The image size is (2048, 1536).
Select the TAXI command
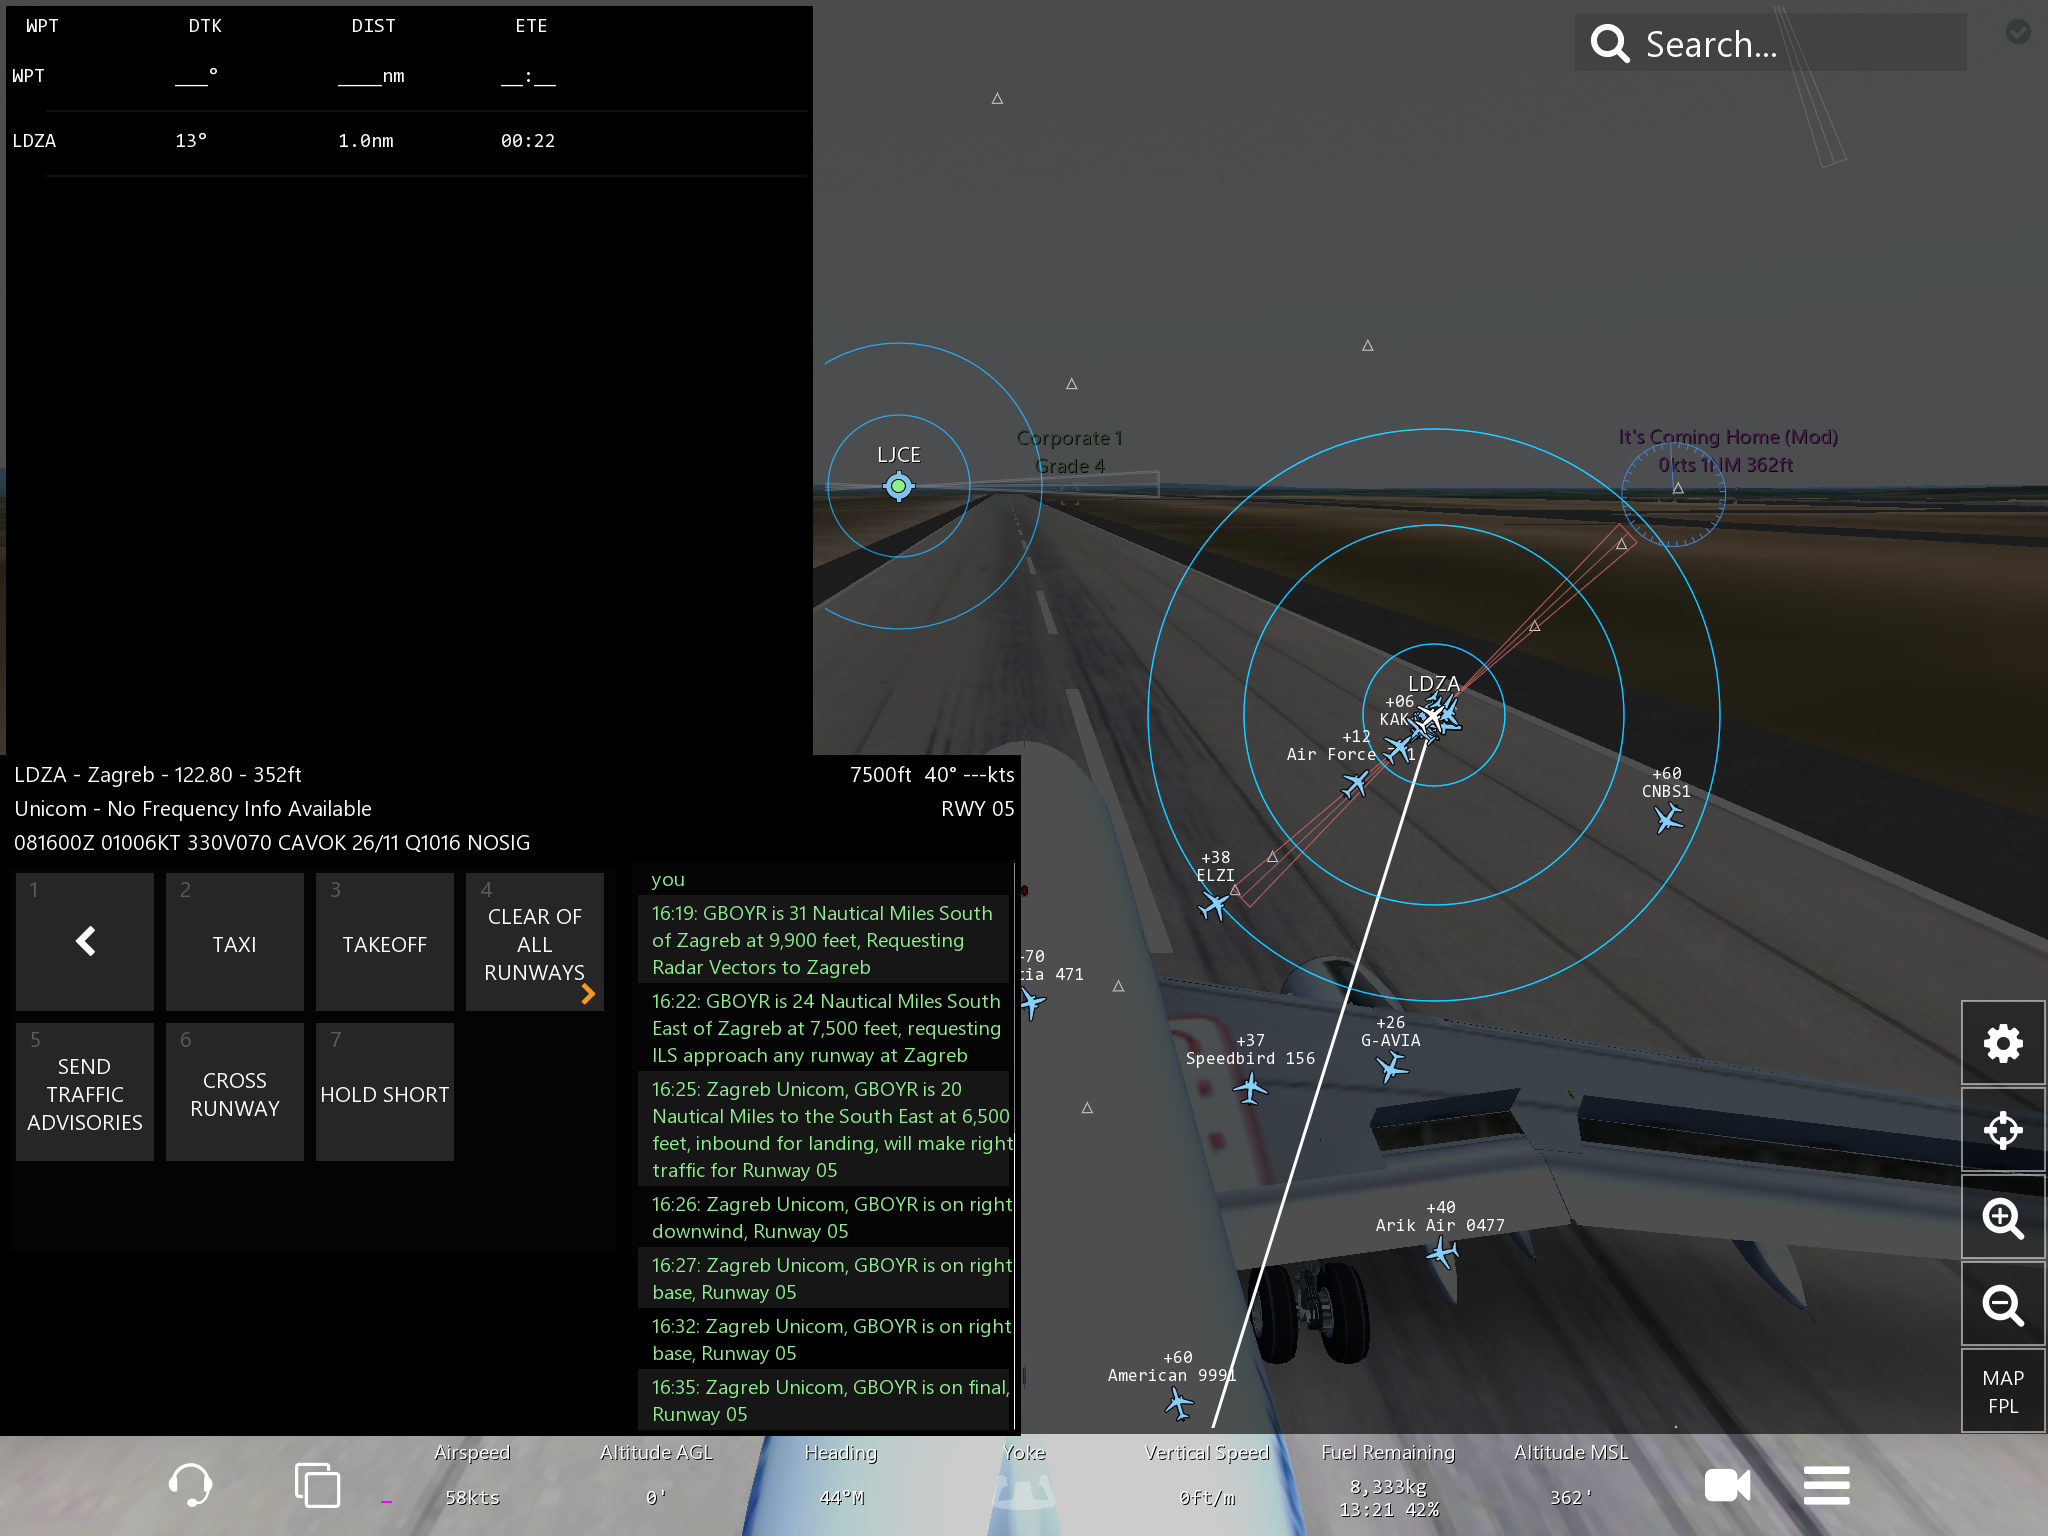pyautogui.click(x=234, y=943)
